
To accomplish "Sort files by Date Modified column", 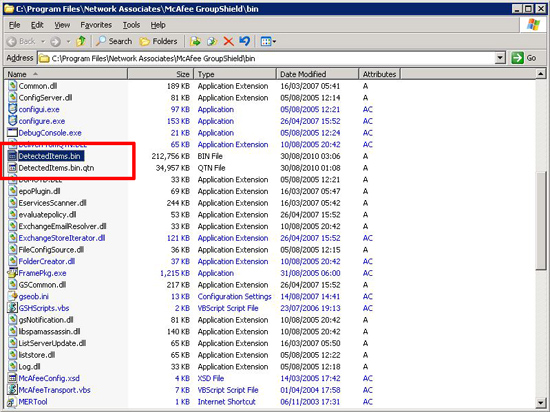I will (x=317, y=74).
